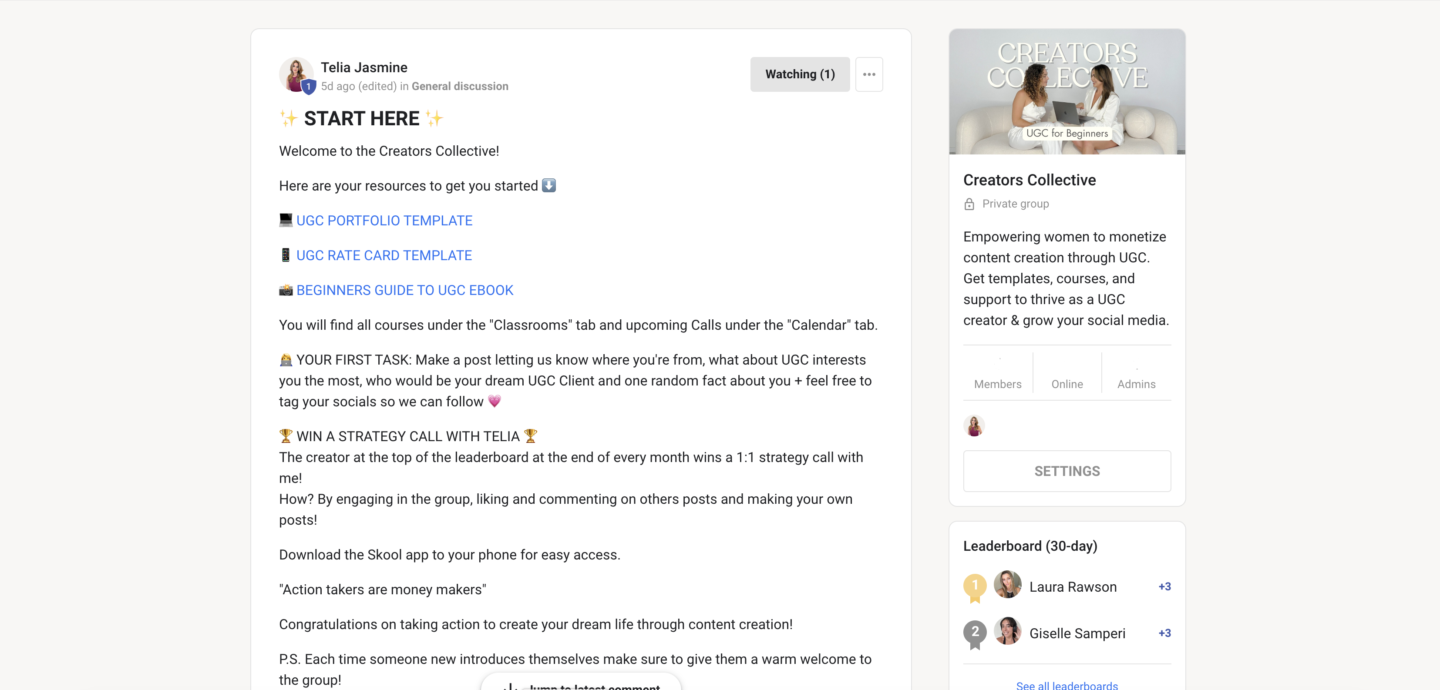Click Telia Jasmine's blue level badge

pyautogui.click(x=309, y=86)
